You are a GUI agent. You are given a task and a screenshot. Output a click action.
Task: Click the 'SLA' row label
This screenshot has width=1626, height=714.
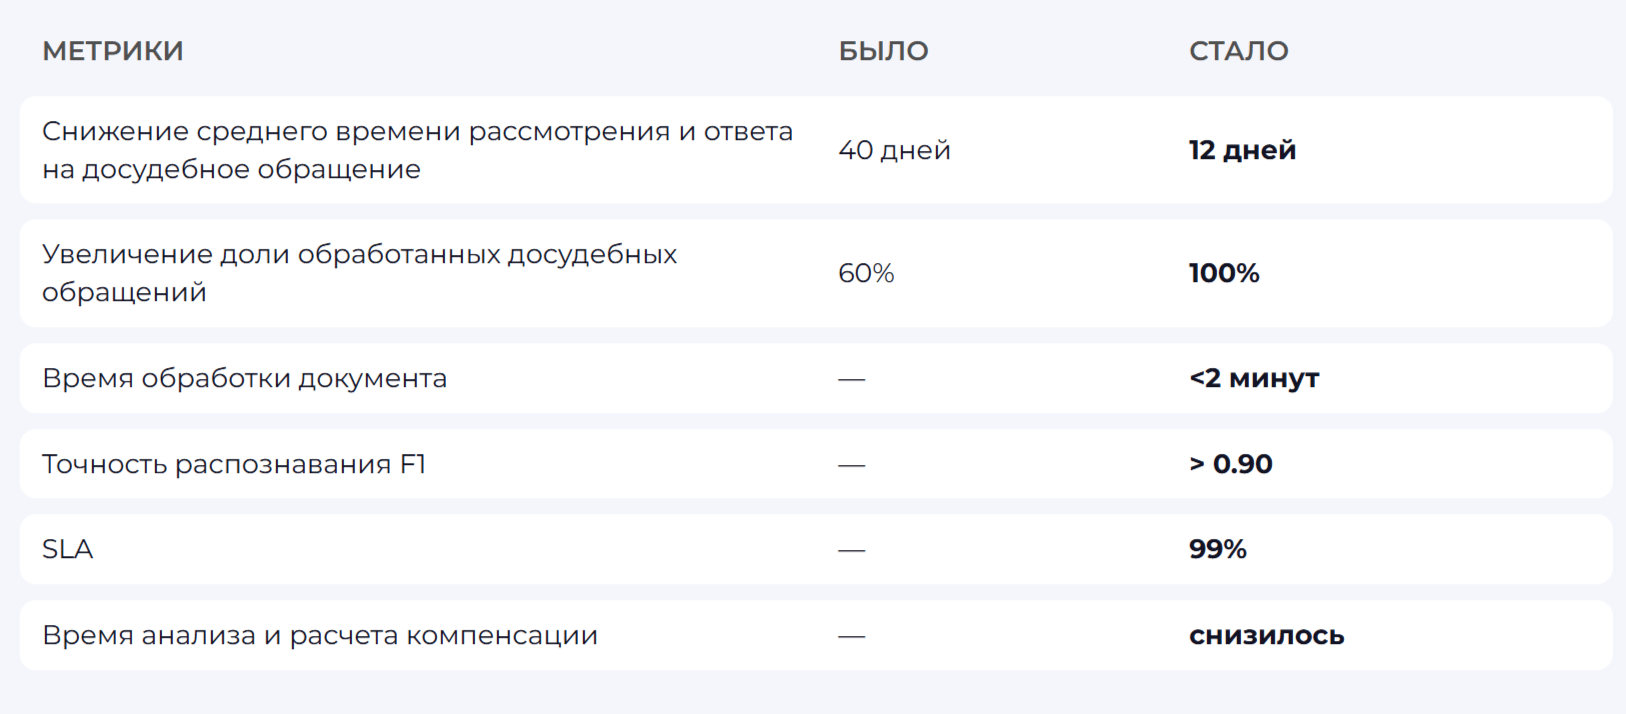67,549
